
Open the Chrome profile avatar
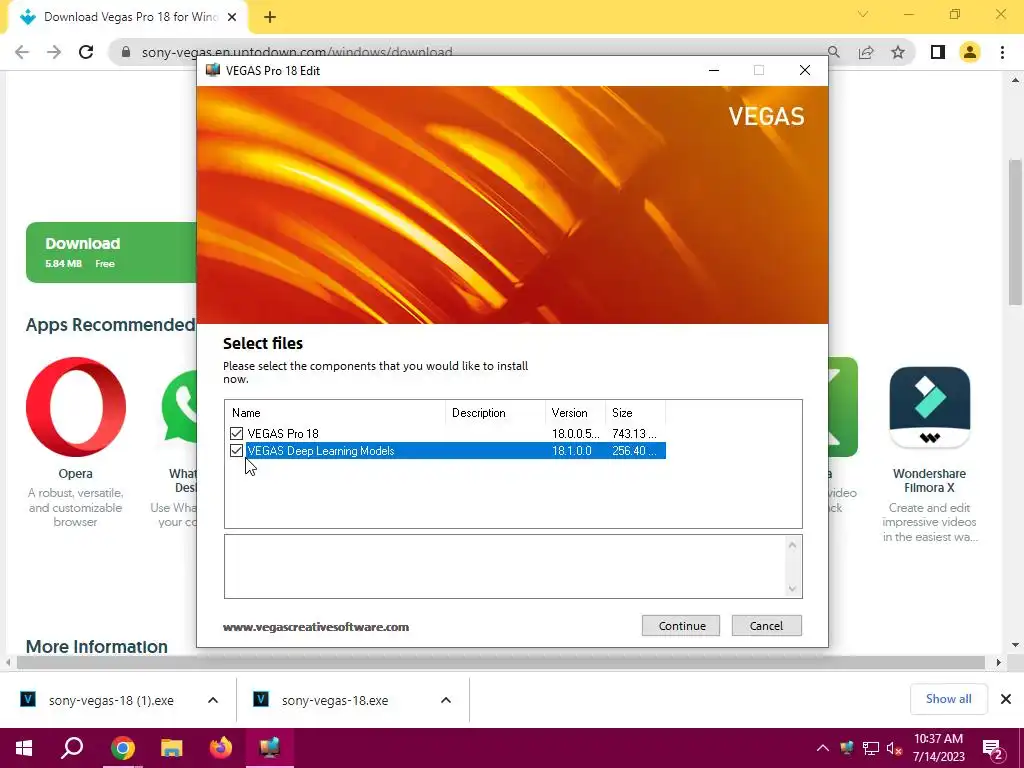coord(970,52)
